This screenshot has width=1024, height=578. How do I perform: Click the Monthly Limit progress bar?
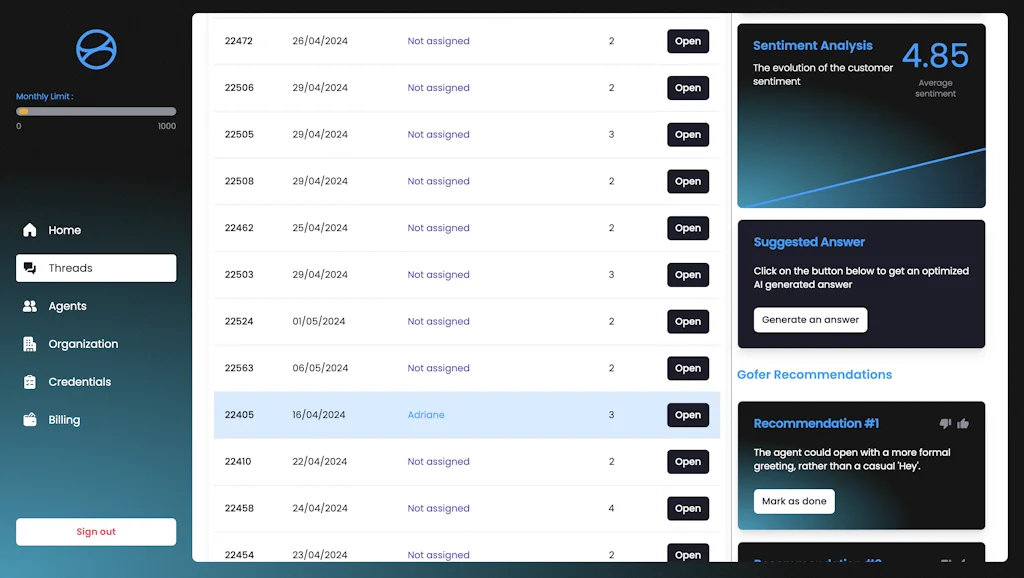95,111
